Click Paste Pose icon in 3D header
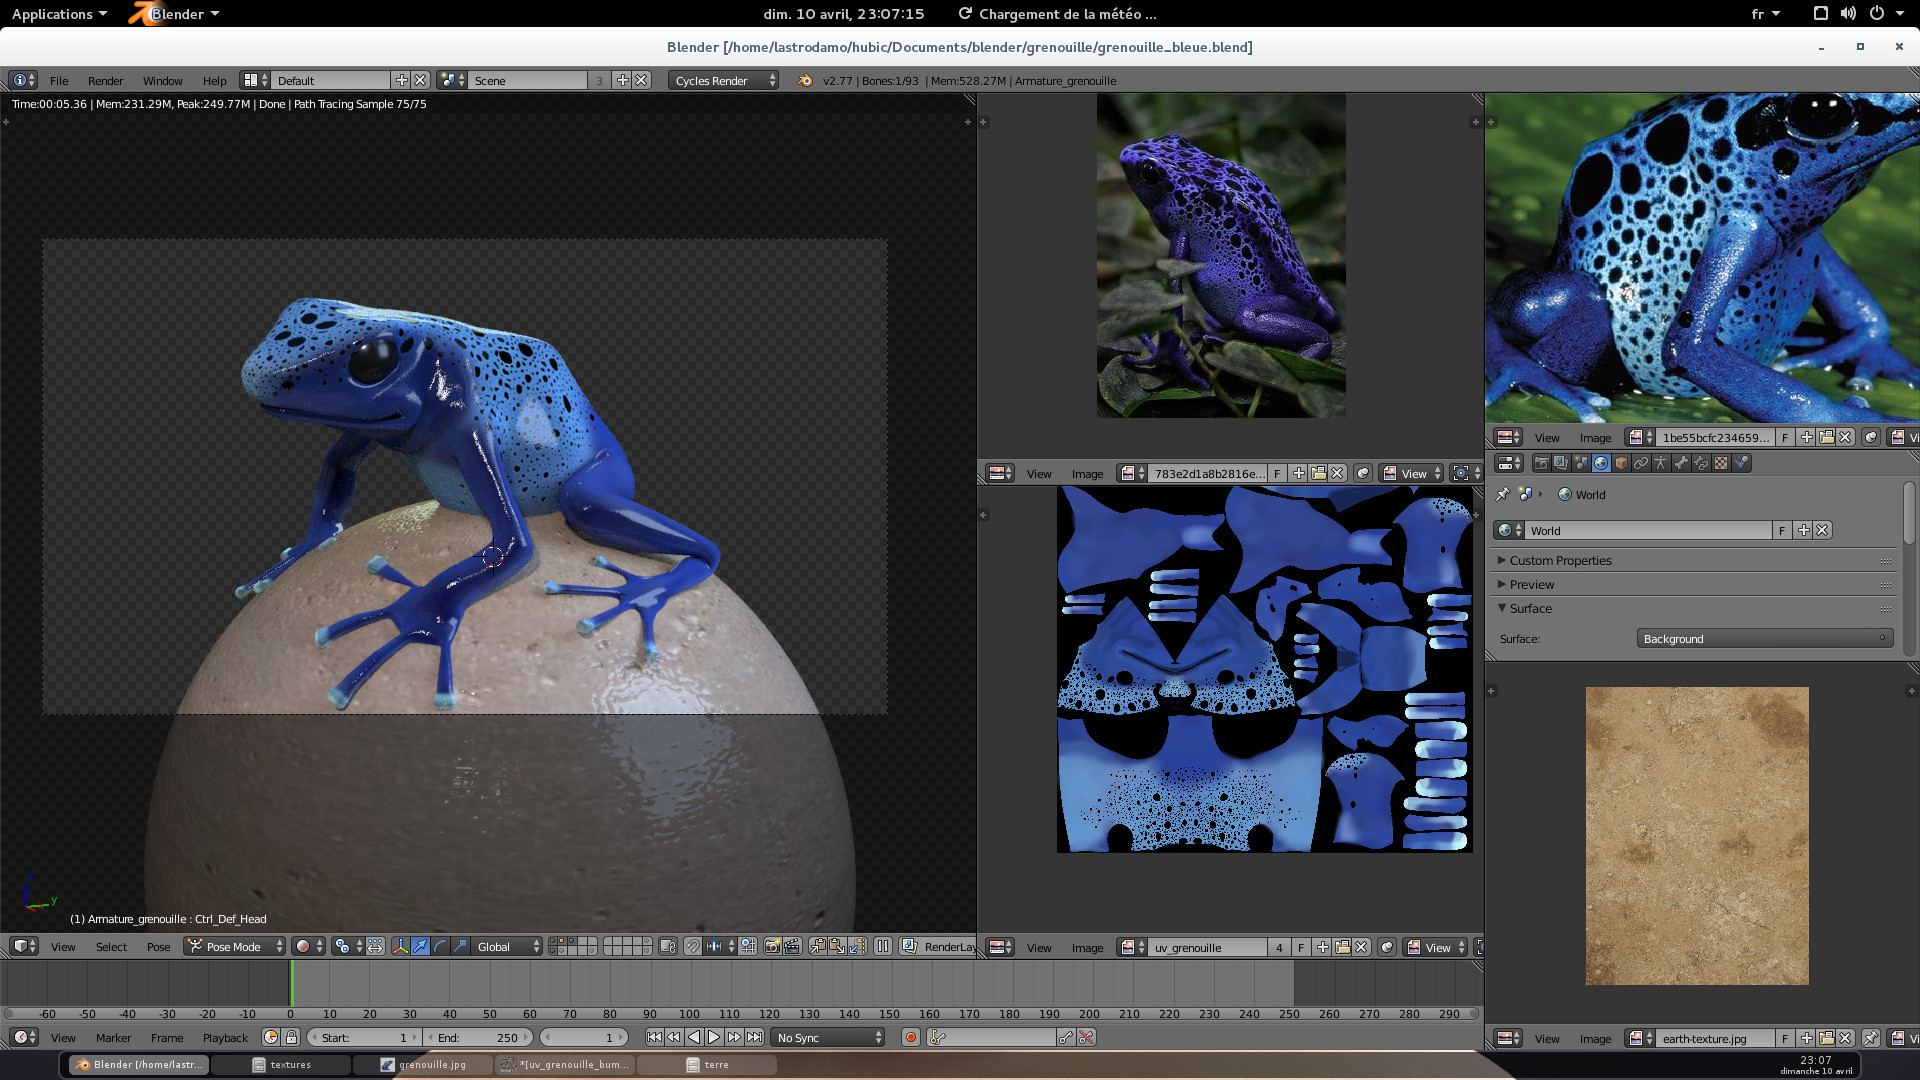The width and height of the screenshot is (1920, 1080). coord(837,947)
